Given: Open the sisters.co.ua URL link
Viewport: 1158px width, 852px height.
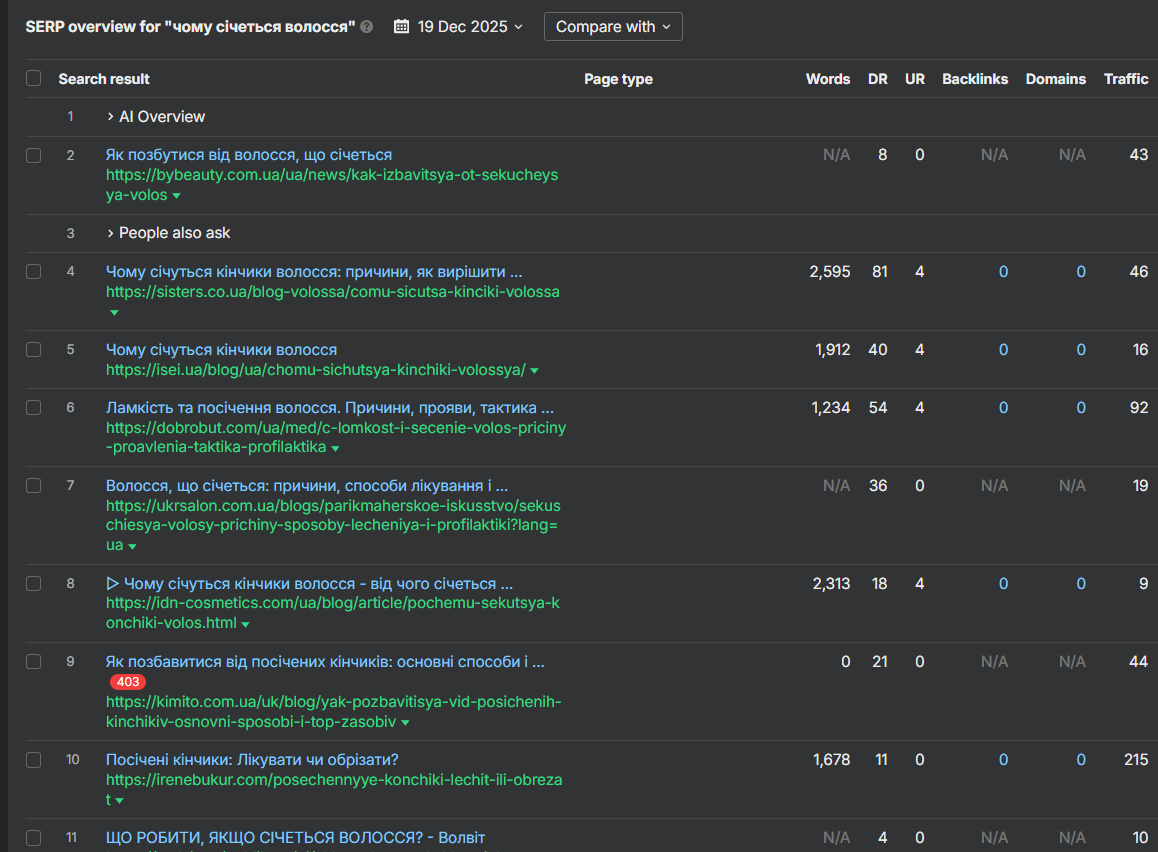Looking at the screenshot, I should tap(332, 292).
